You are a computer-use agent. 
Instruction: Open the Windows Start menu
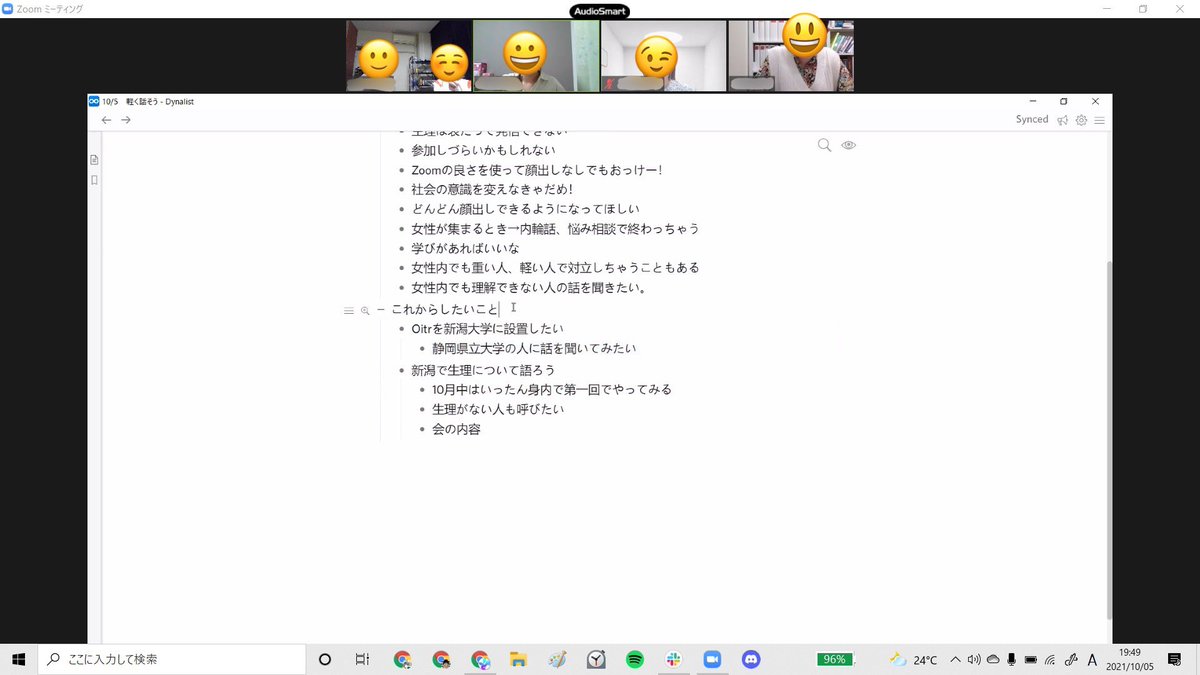(18, 659)
